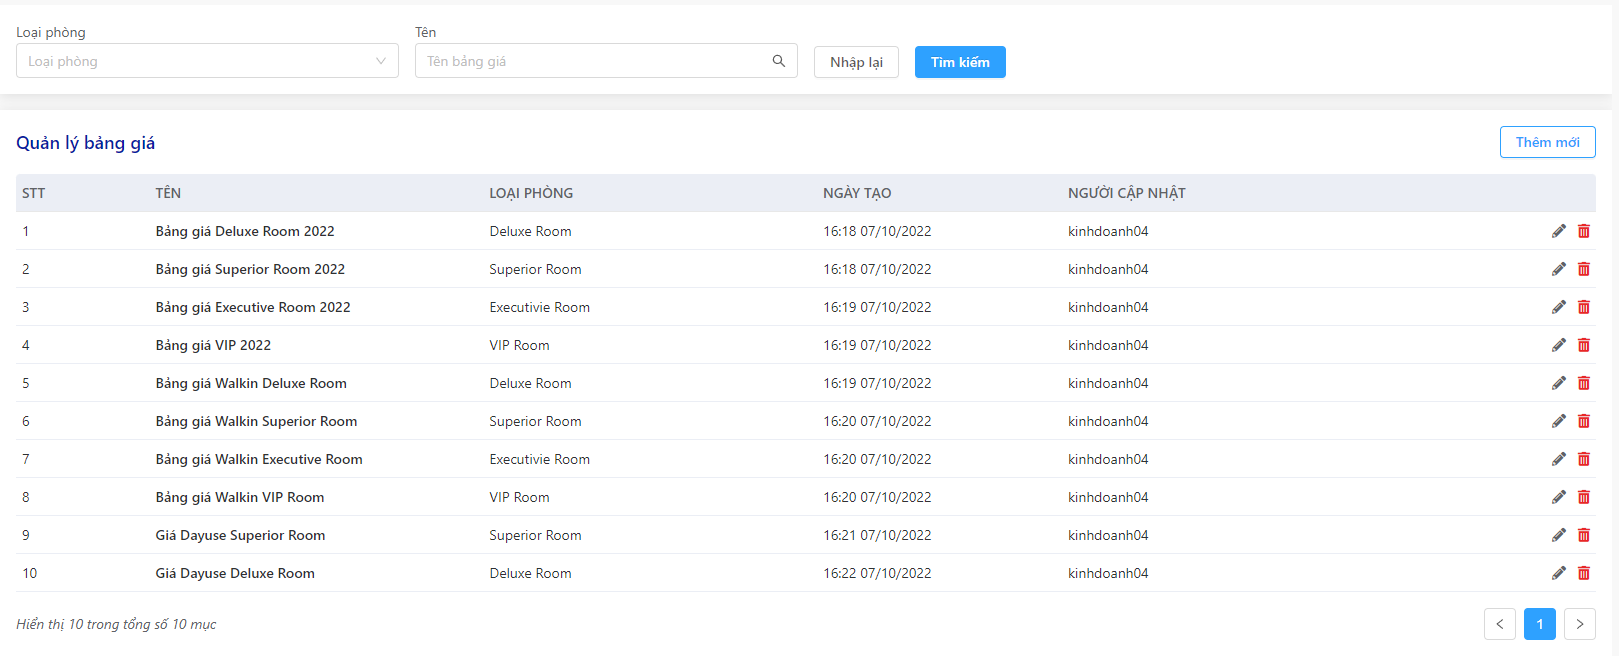Edit the Giá Dayuse Superior Room row
Viewport: 1619px width, 656px height.
point(1559,535)
